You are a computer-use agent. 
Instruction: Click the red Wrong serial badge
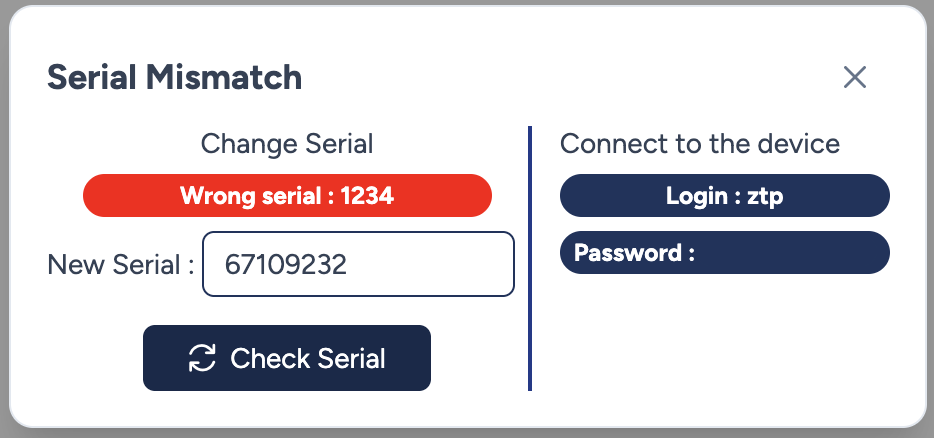click(x=287, y=196)
